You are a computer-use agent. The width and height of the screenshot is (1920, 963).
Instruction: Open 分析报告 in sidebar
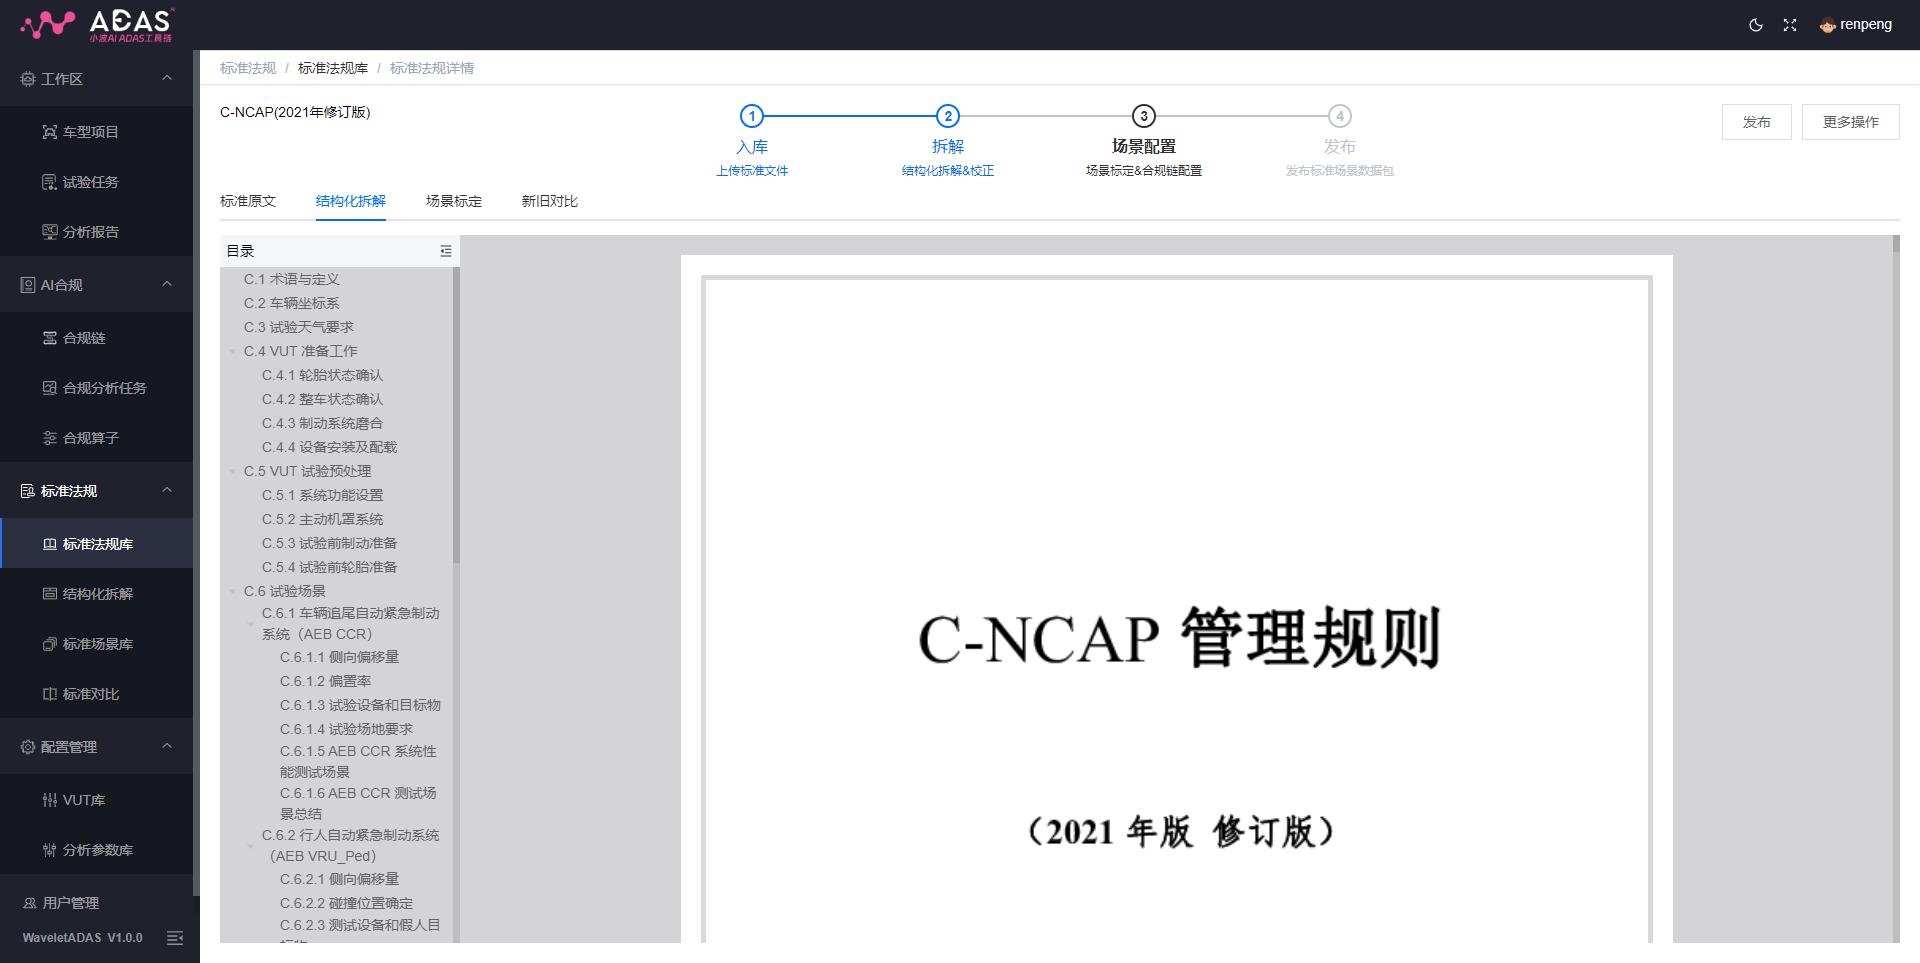96,232
